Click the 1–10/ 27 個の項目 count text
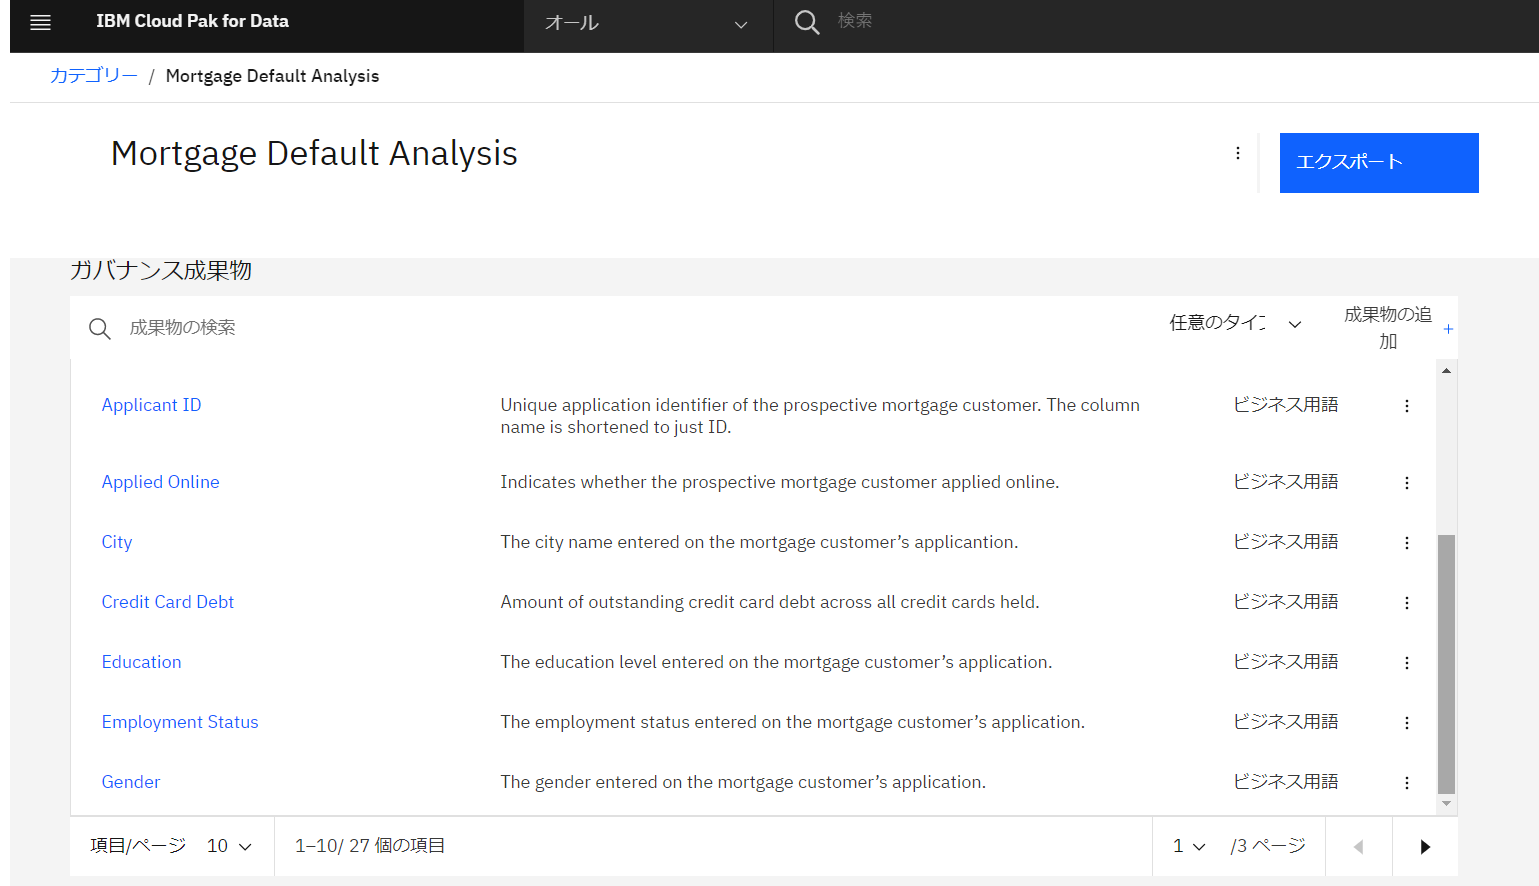1539x886 pixels. tap(370, 846)
